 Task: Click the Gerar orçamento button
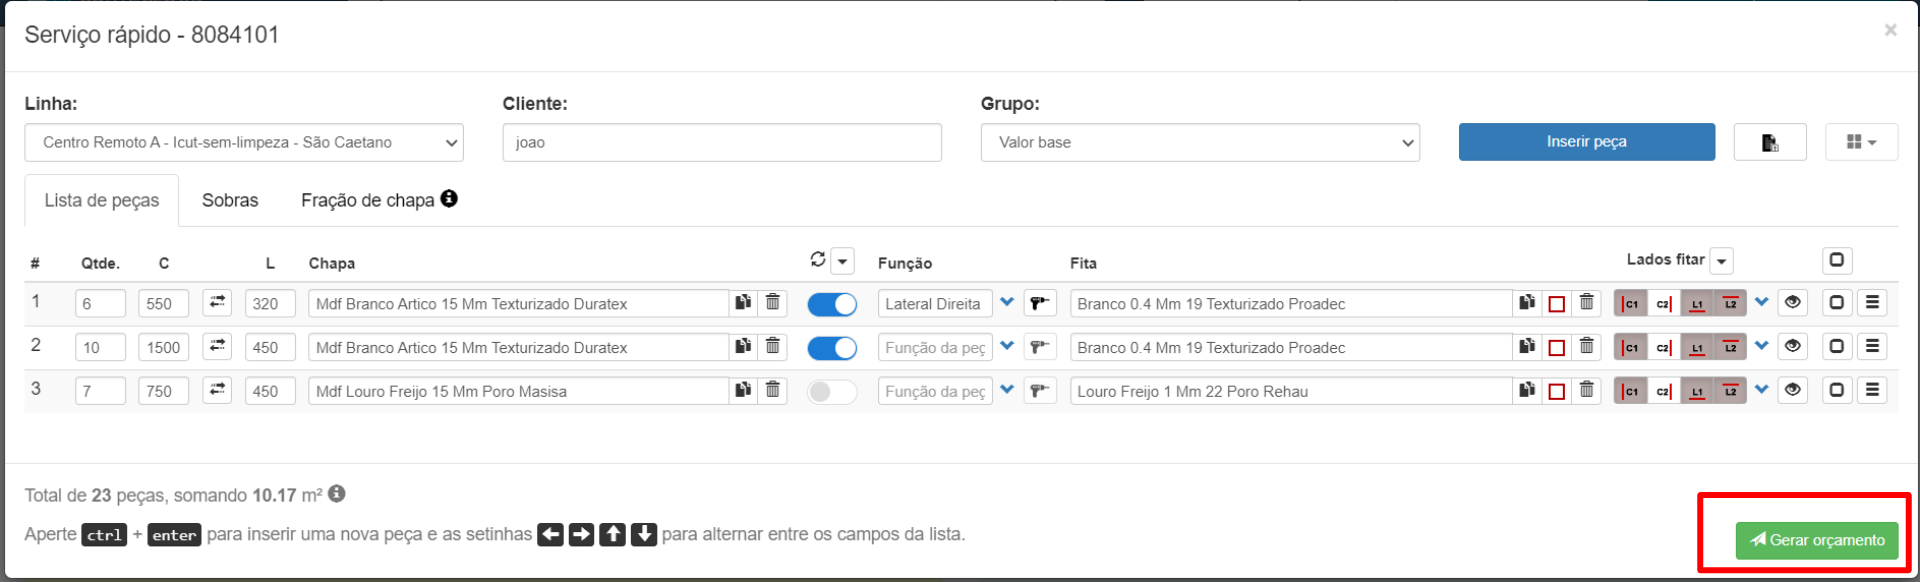pyautogui.click(x=1816, y=540)
